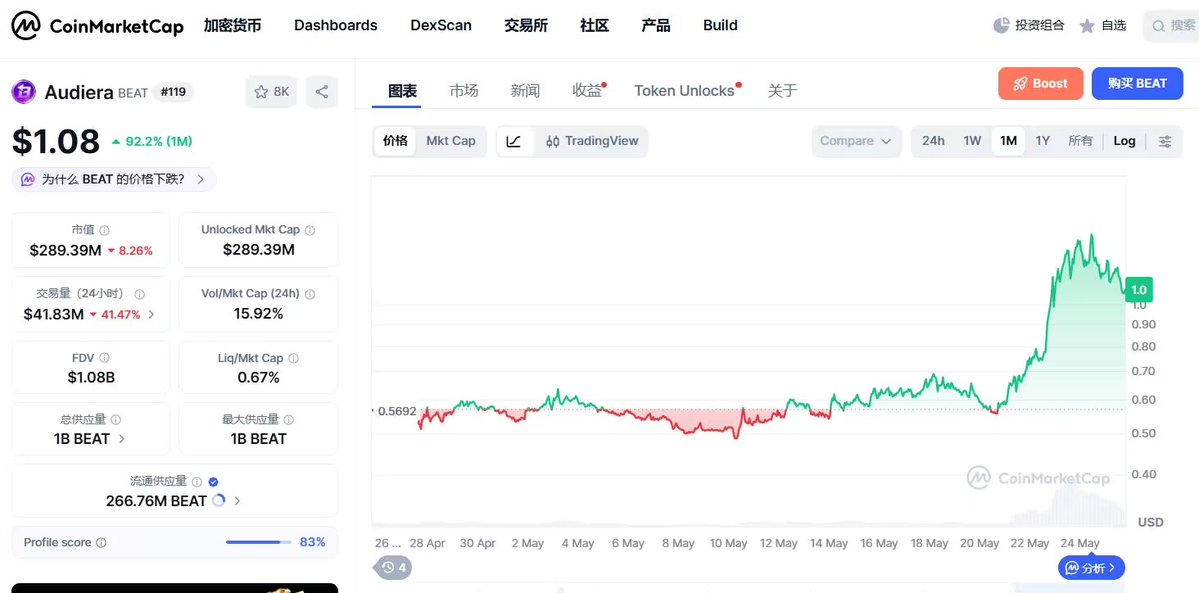The height and width of the screenshot is (593, 1199).
Task: Set chart range to 1M
Action: 1009,142
